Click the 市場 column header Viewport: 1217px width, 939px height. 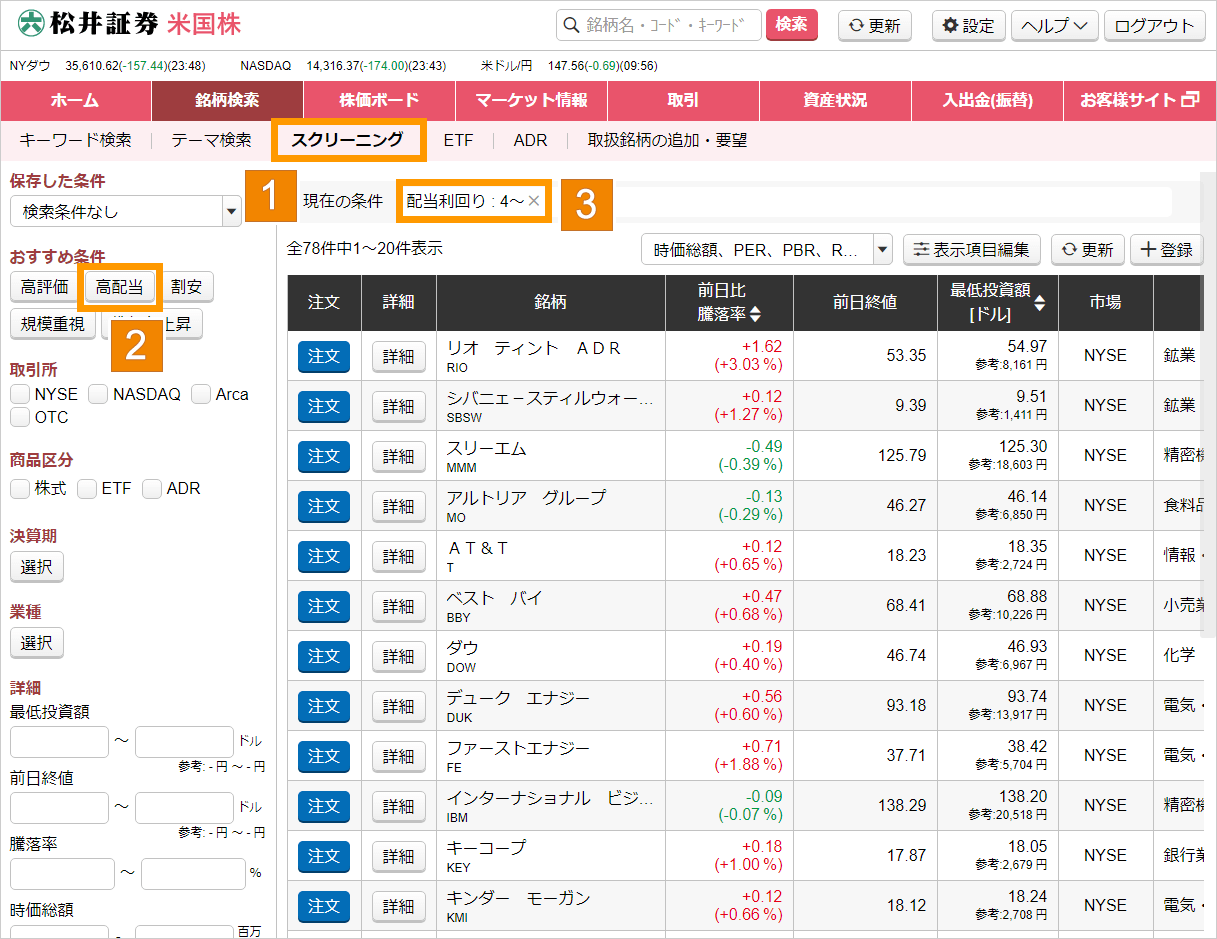tap(1105, 302)
